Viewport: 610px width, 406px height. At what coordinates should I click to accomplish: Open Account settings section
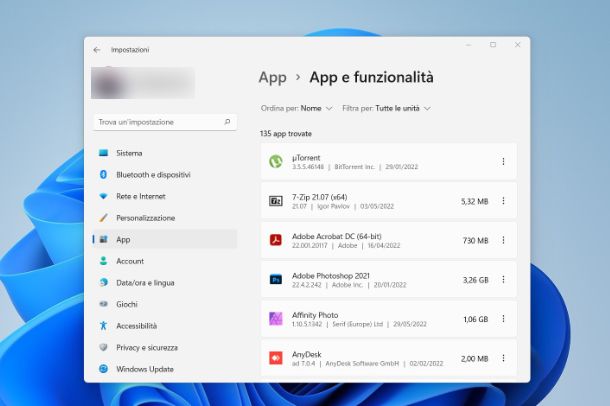(x=165, y=261)
